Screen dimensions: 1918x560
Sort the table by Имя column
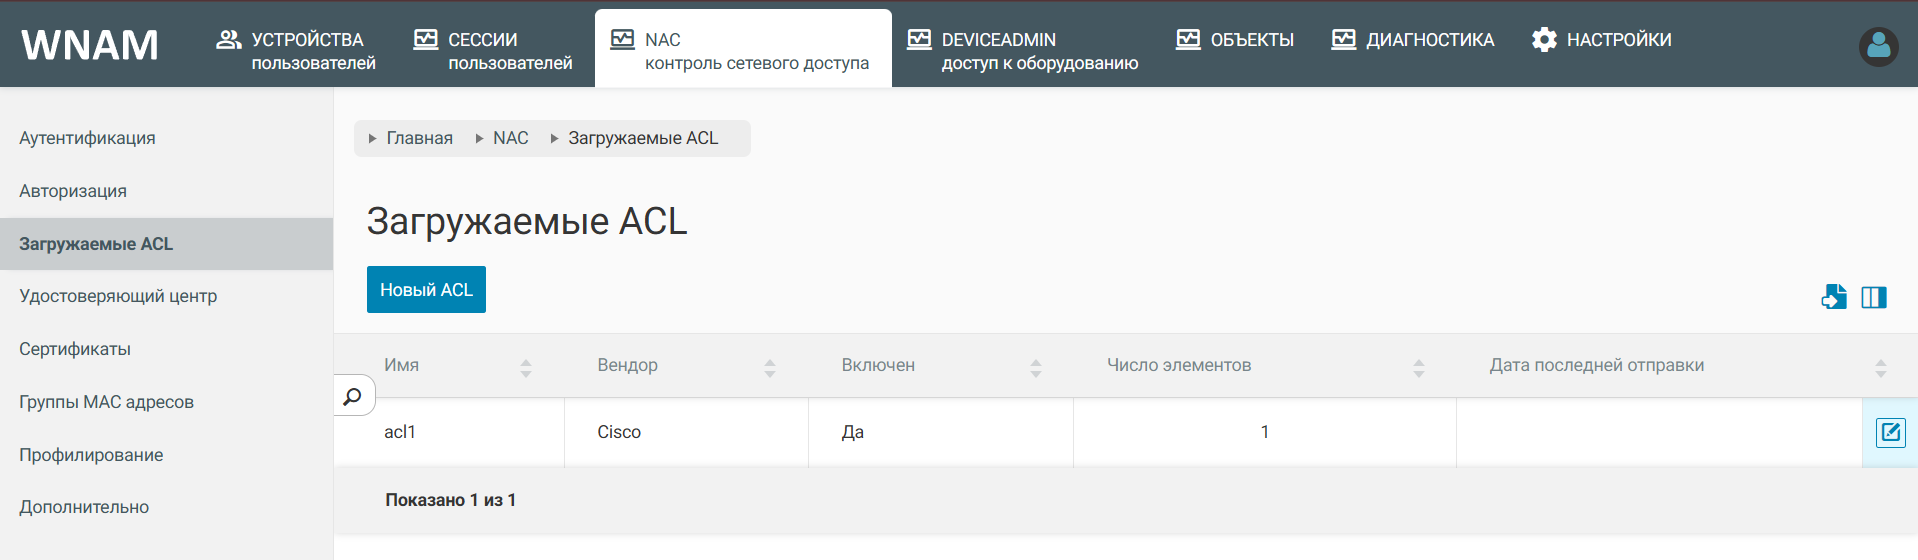coord(525,367)
